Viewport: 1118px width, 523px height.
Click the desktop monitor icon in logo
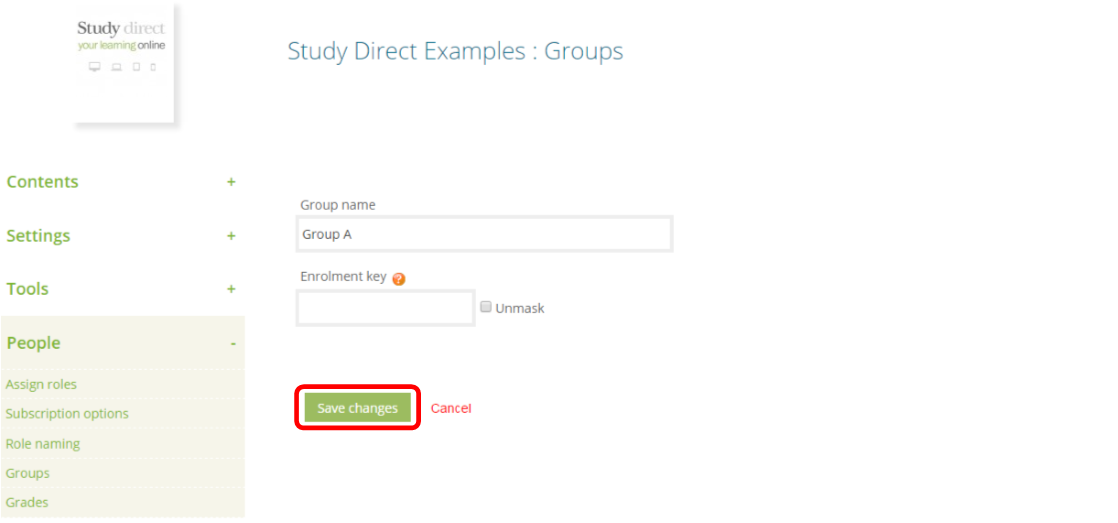(94, 67)
